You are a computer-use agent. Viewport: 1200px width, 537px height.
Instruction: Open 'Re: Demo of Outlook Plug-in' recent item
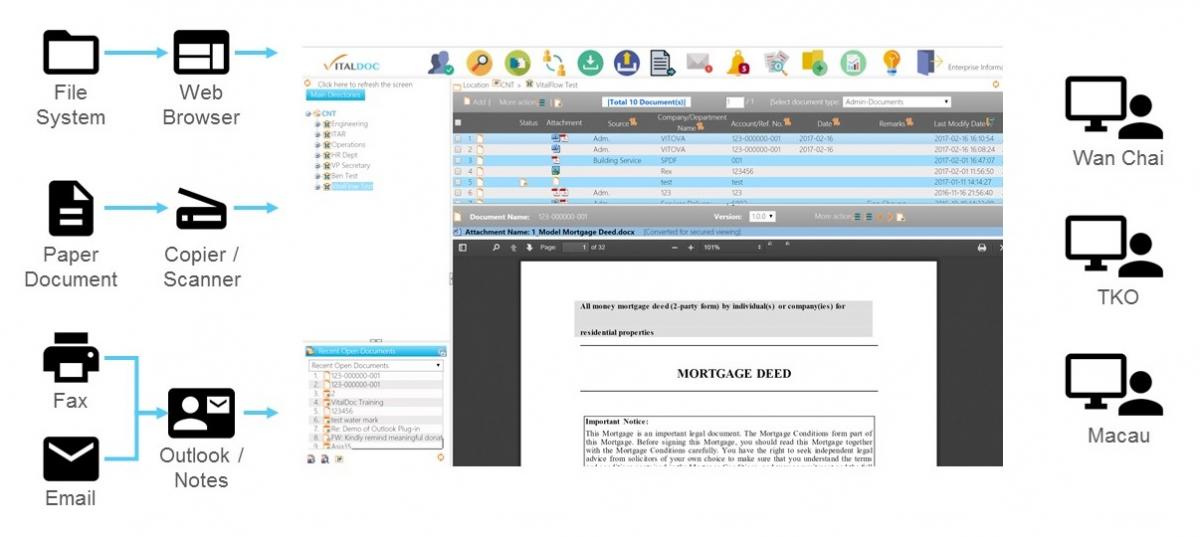(374, 429)
